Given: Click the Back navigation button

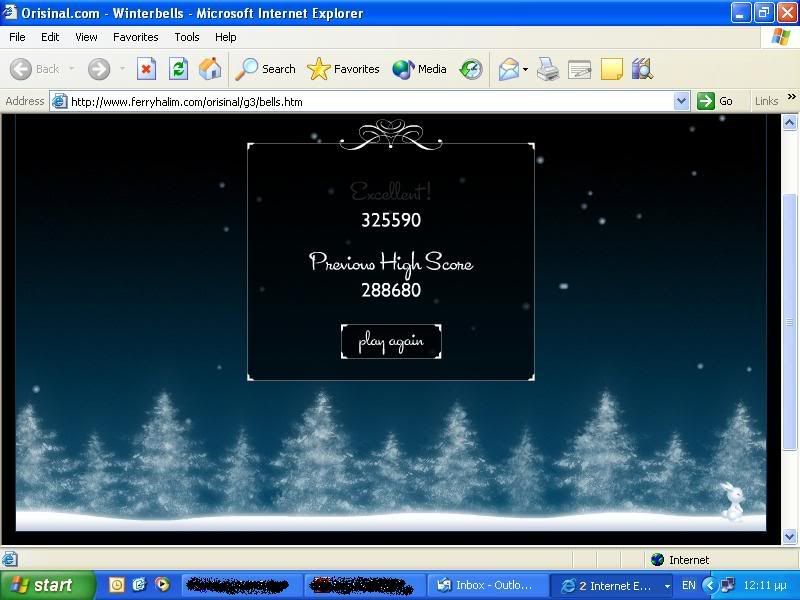Looking at the screenshot, I should [x=35, y=69].
